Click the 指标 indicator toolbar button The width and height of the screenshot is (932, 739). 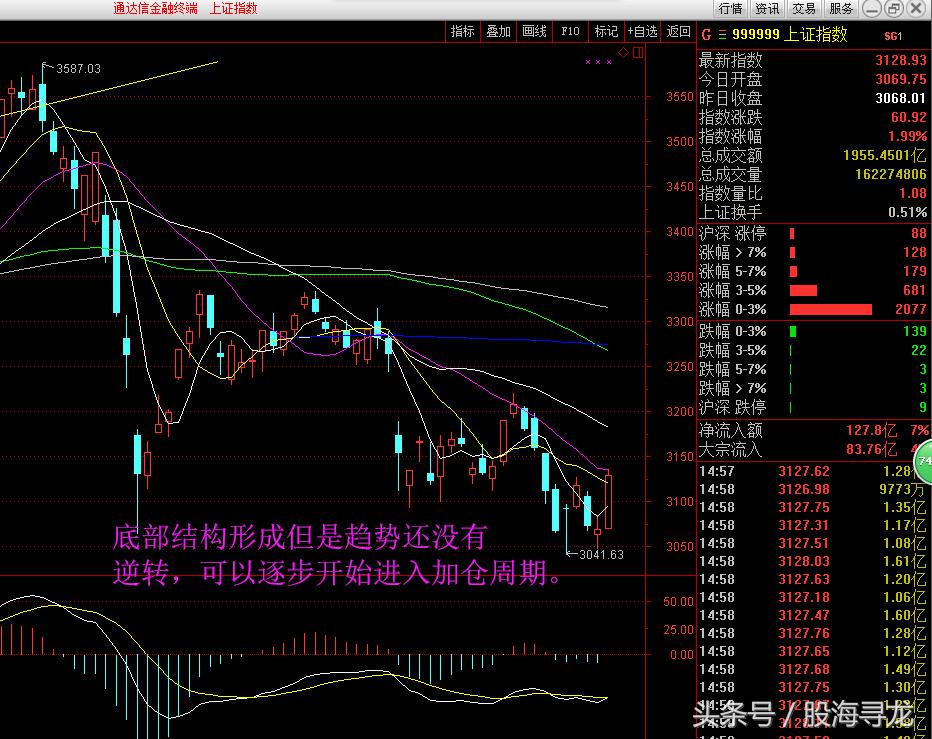[462, 32]
